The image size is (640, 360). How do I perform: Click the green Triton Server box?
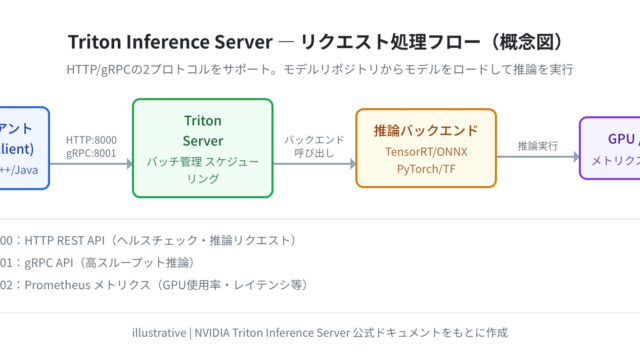tap(202, 148)
